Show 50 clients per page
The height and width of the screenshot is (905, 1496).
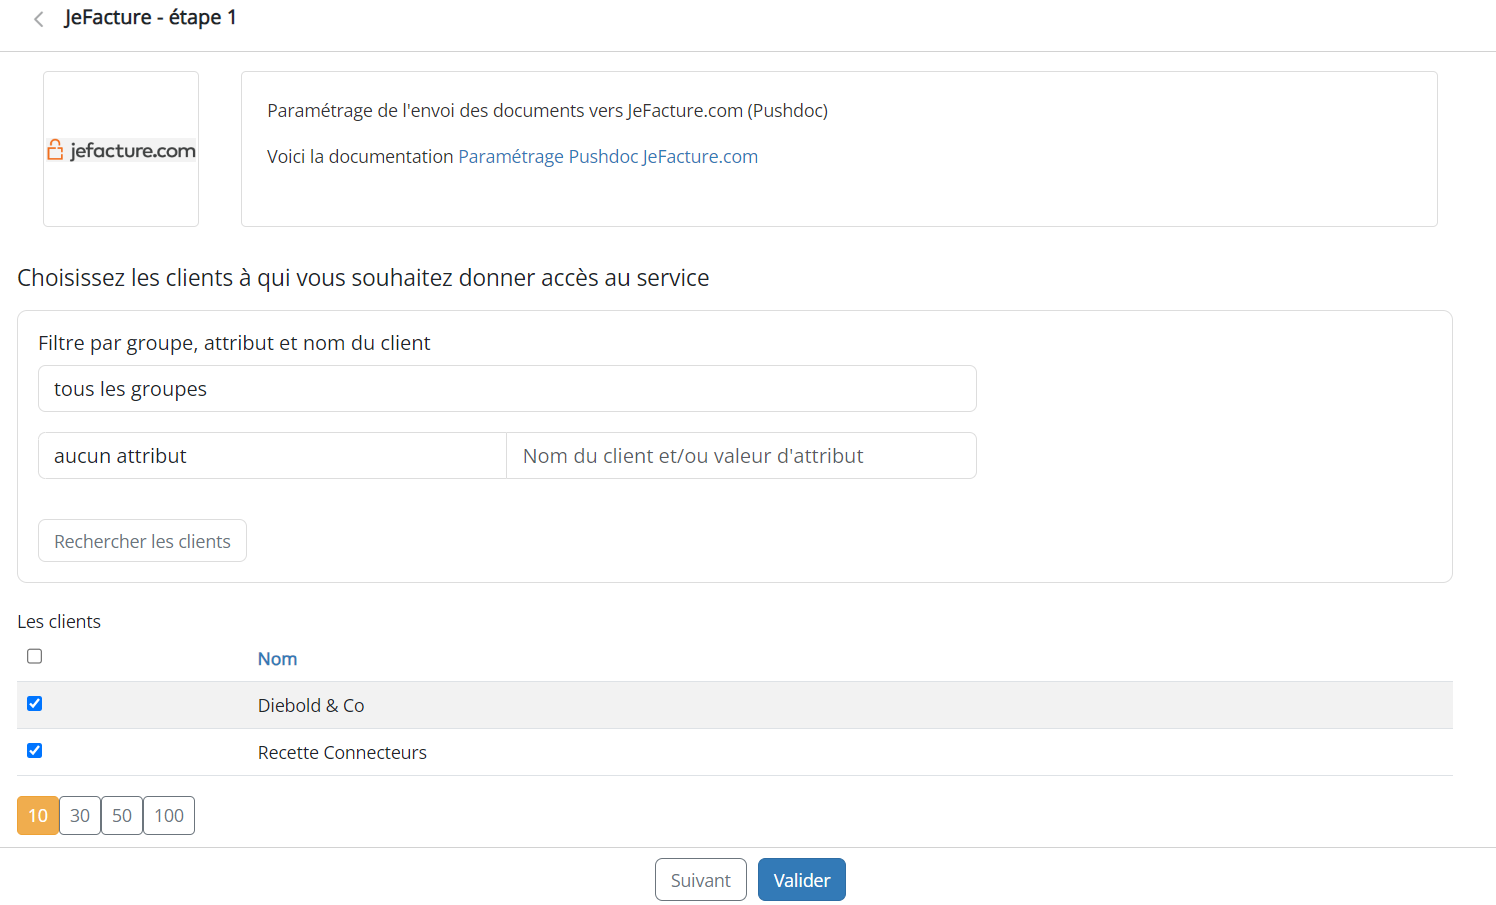(x=122, y=816)
